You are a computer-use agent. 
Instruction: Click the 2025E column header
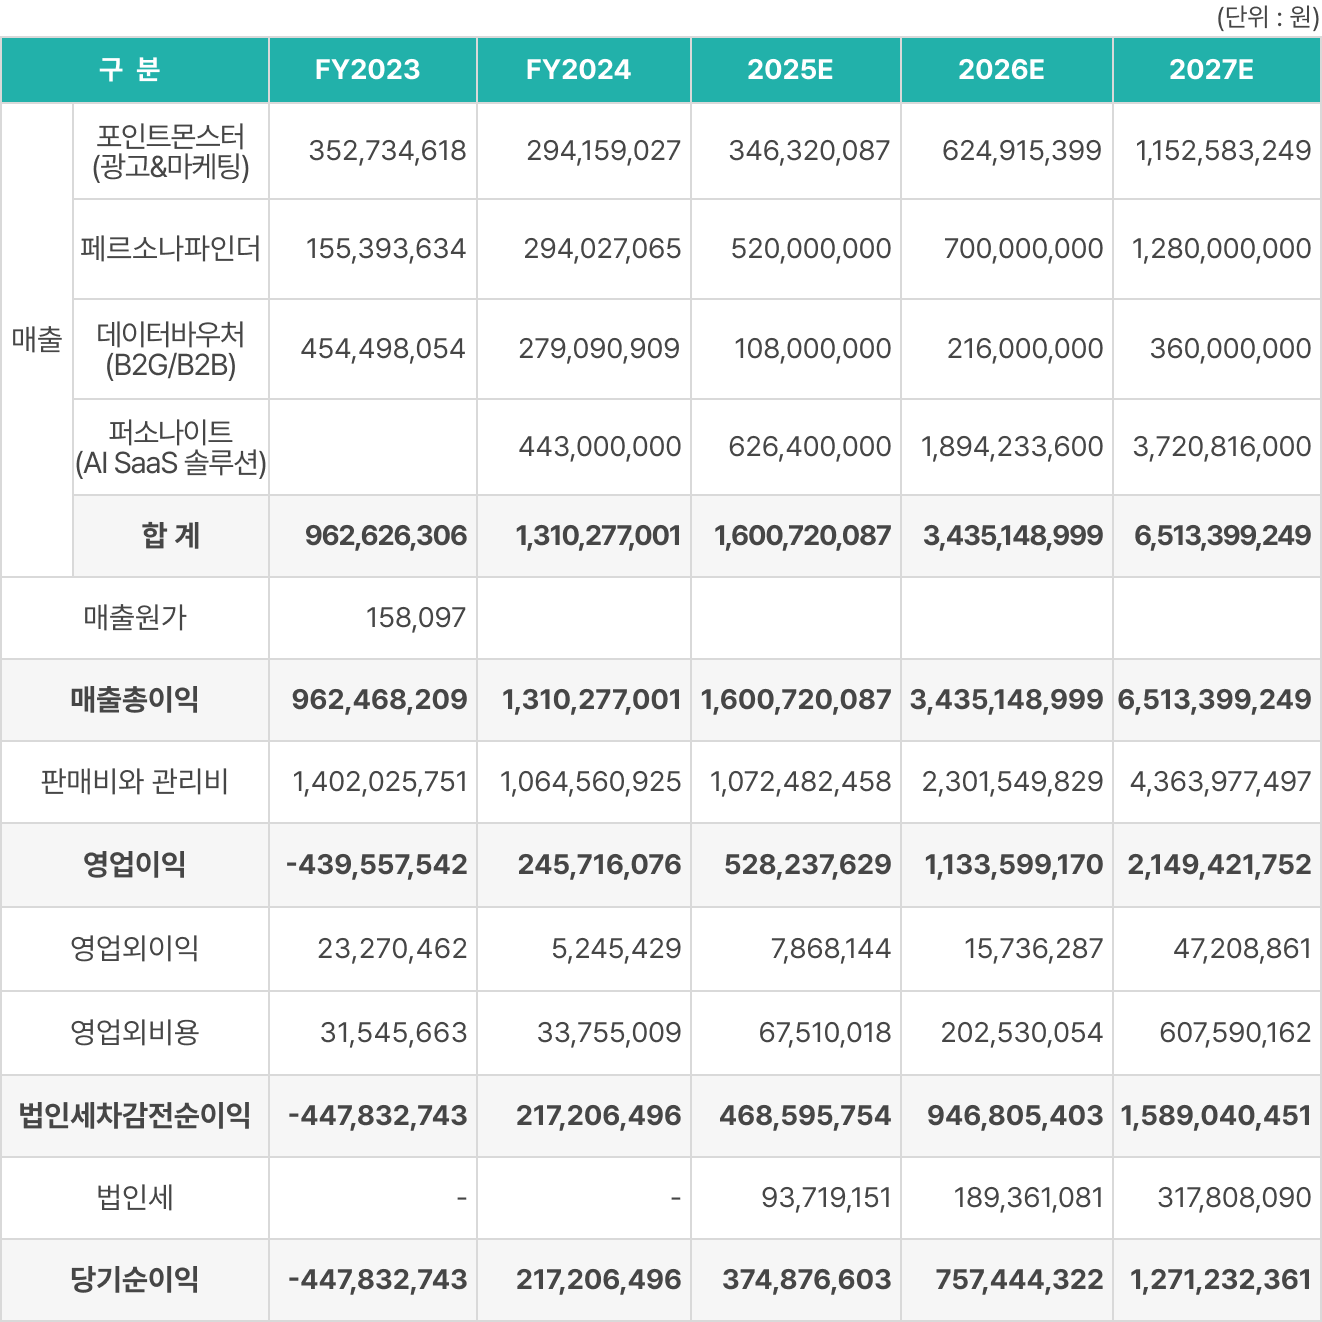pyautogui.click(x=790, y=70)
